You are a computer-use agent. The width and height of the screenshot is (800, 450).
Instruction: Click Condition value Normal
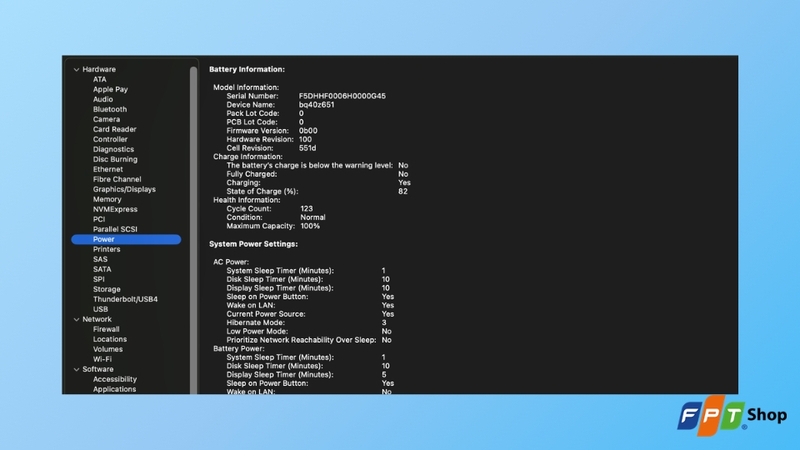[x=313, y=217]
